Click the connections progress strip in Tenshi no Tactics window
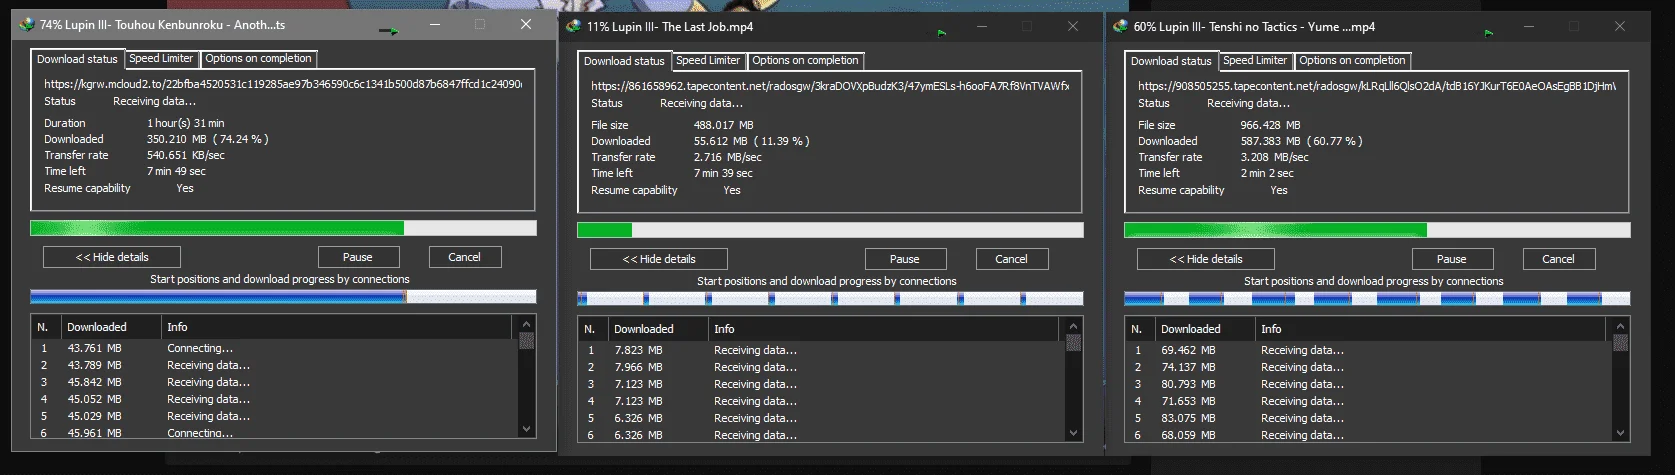This screenshot has width=1675, height=475. [1377, 299]
